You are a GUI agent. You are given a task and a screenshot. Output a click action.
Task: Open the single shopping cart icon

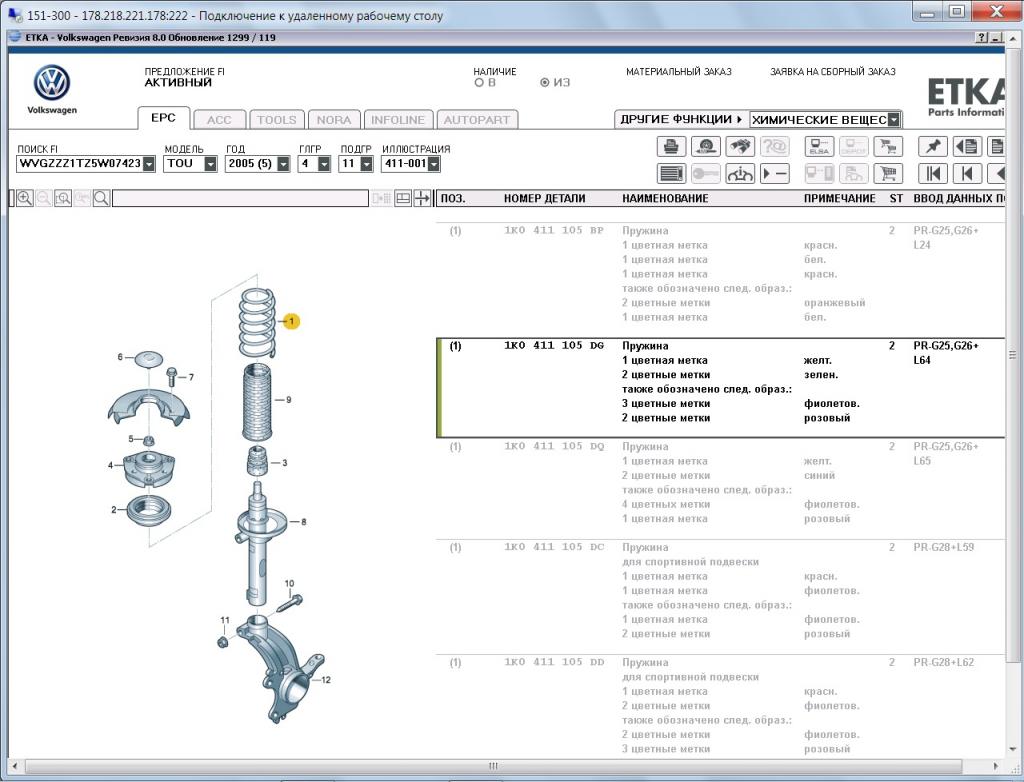[x=888, y=174]
